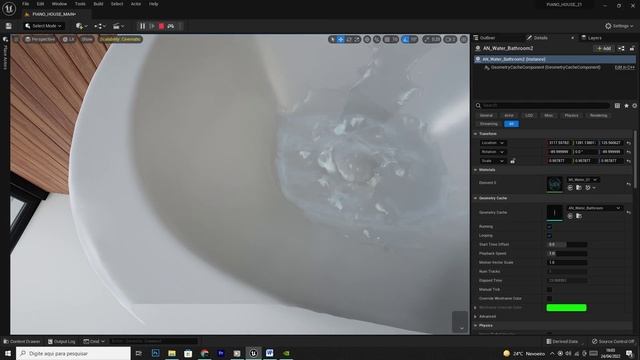Open the Rotation type dropdown
Viewport: 640px width, 360px height.
point(493,152)
